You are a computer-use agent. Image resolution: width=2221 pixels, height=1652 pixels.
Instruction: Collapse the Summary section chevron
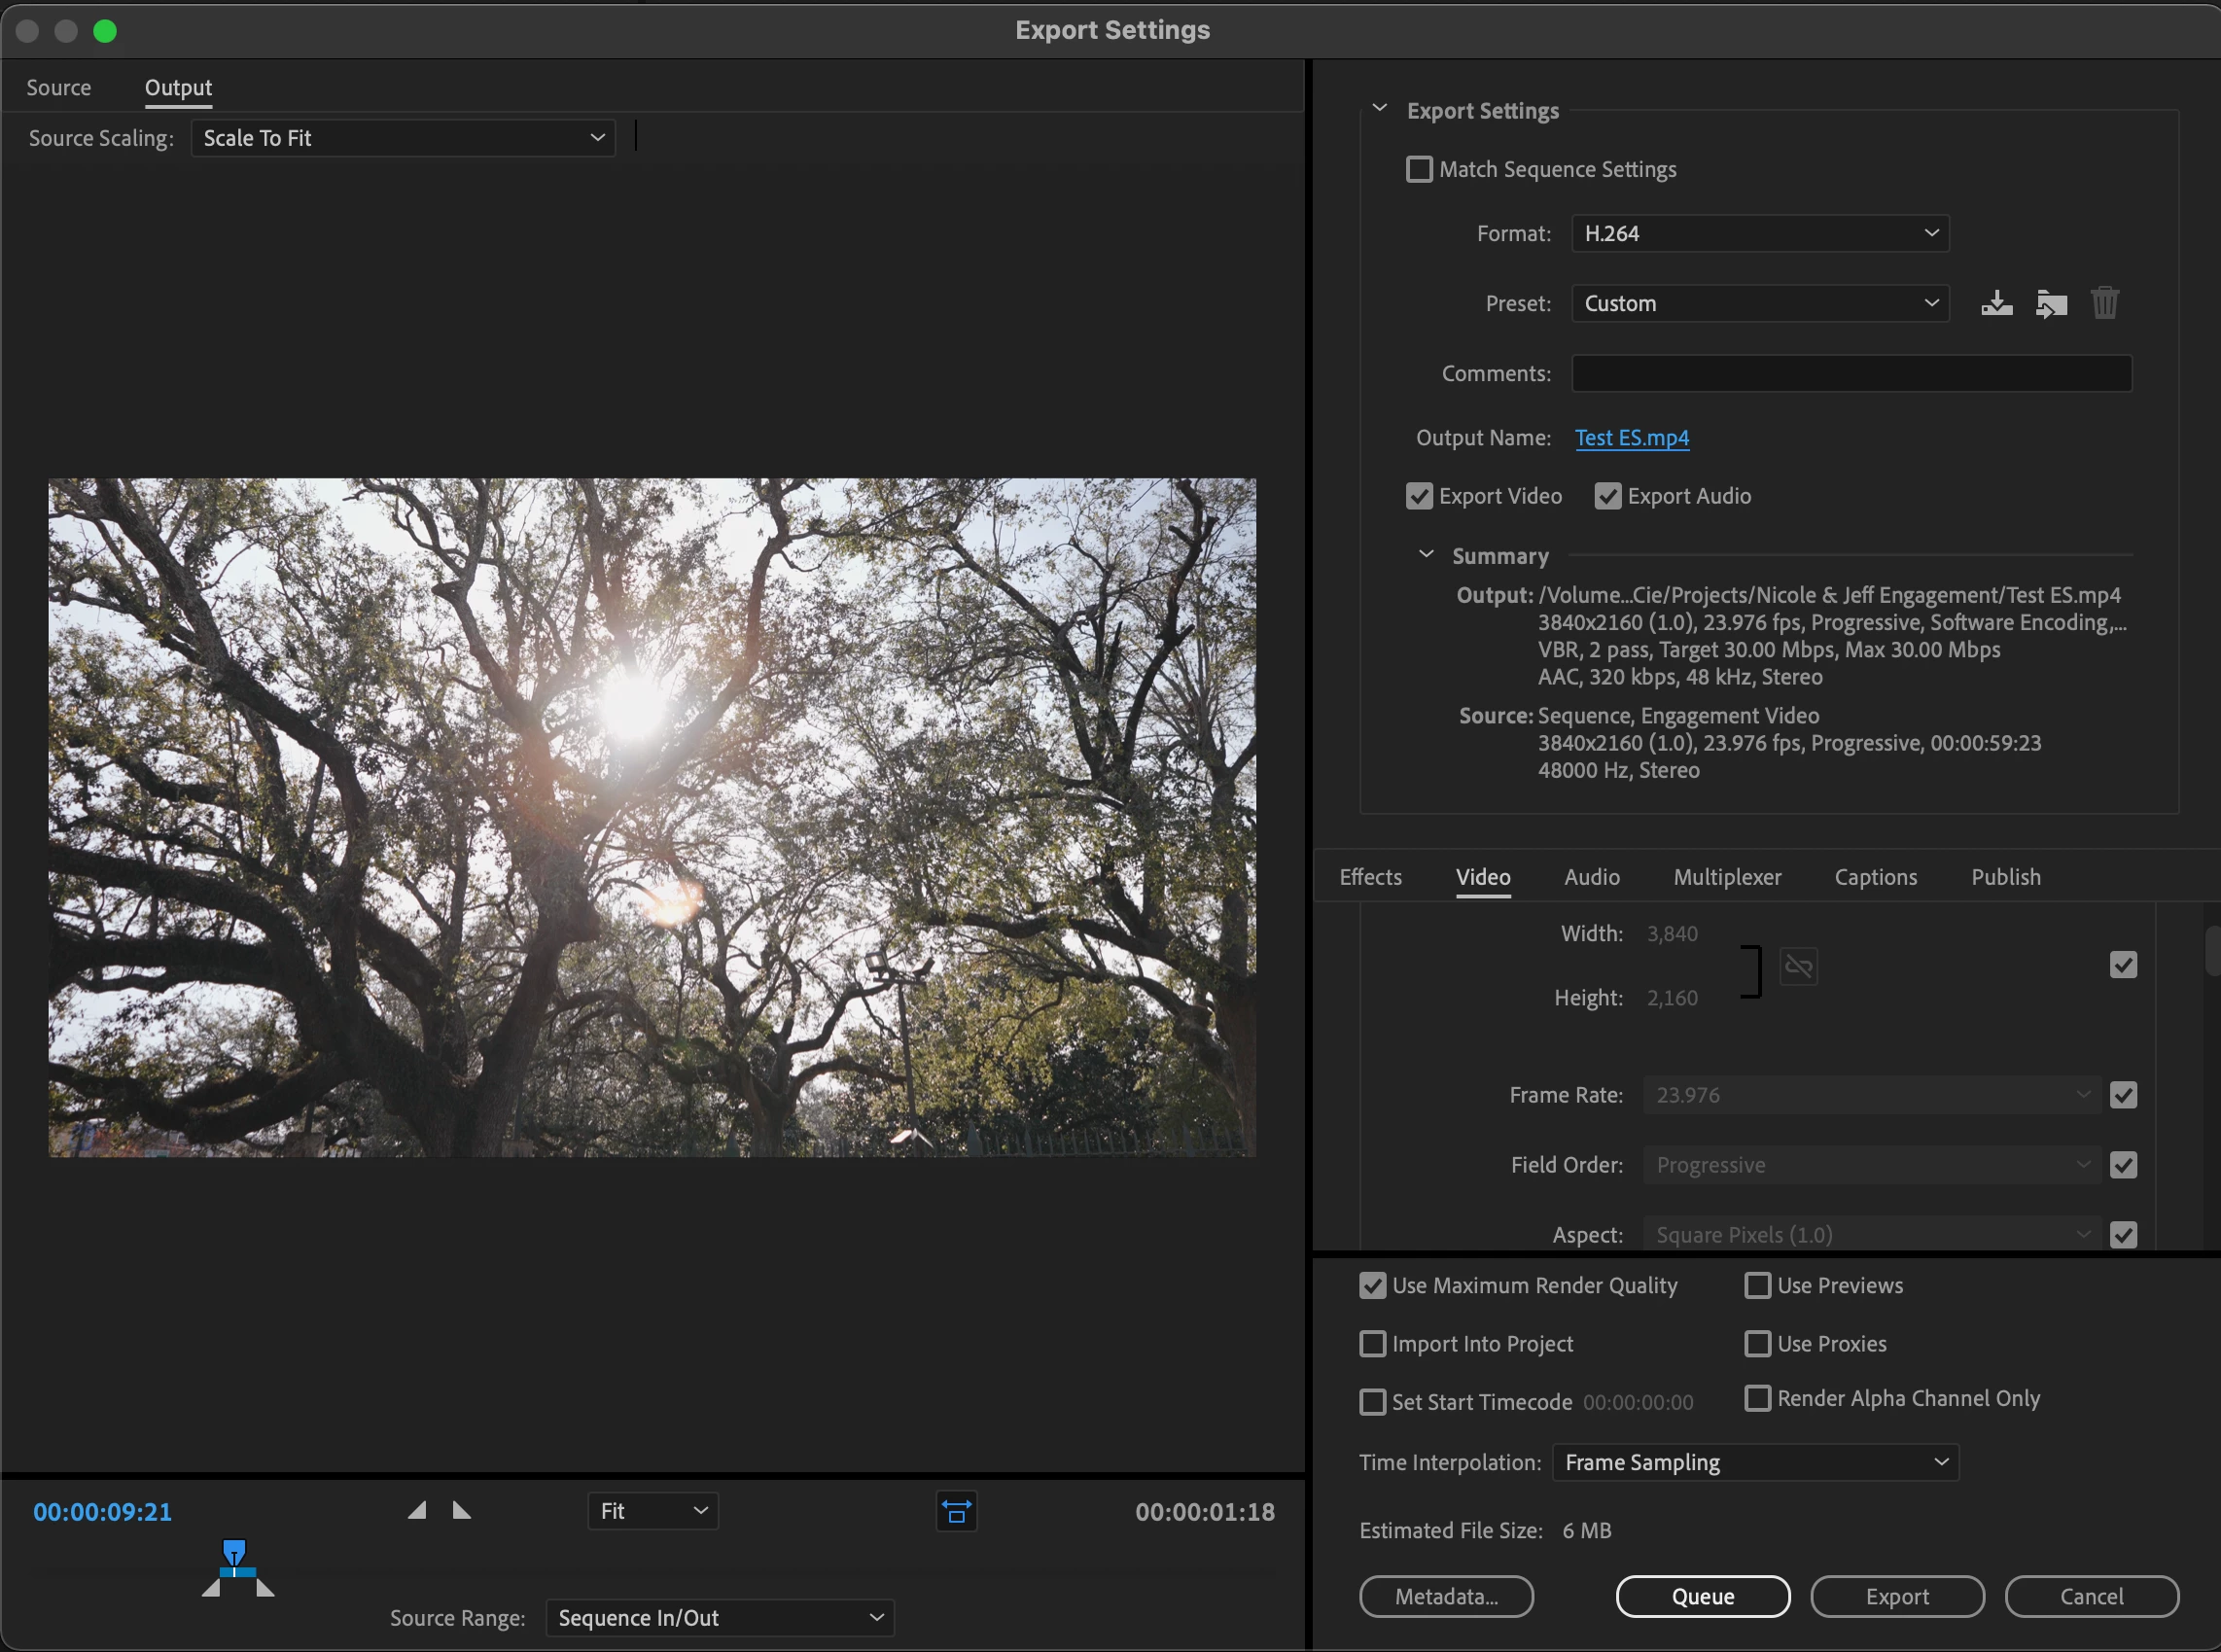[x=1426, y=555]
